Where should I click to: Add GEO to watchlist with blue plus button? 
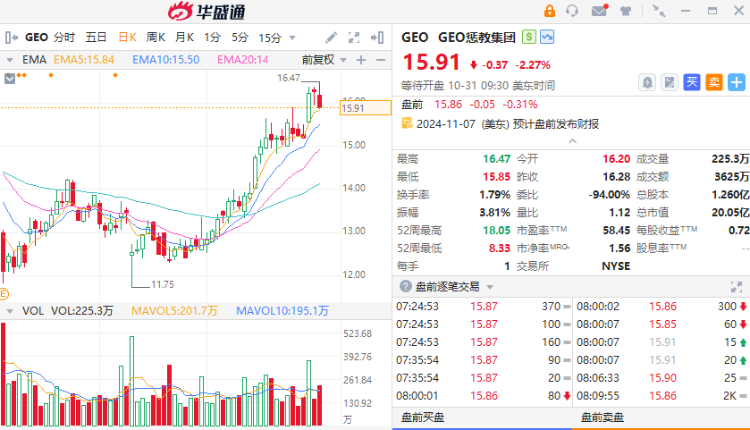click(x=737, y=83)
